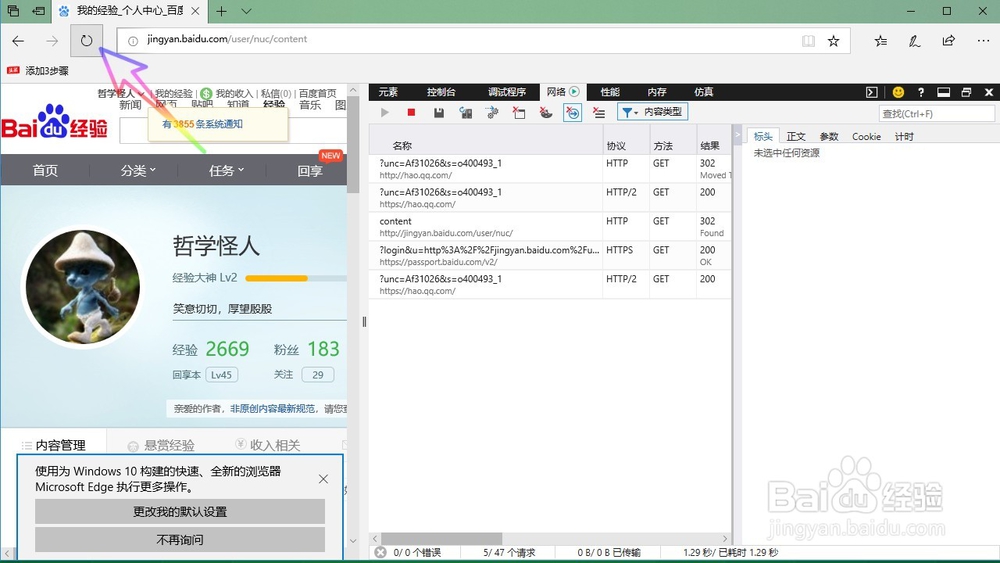This screenshot has height=563, width=1000.
Task: Dismiss the Microsoft Edge default browser prompt
Action: point(323,479)
